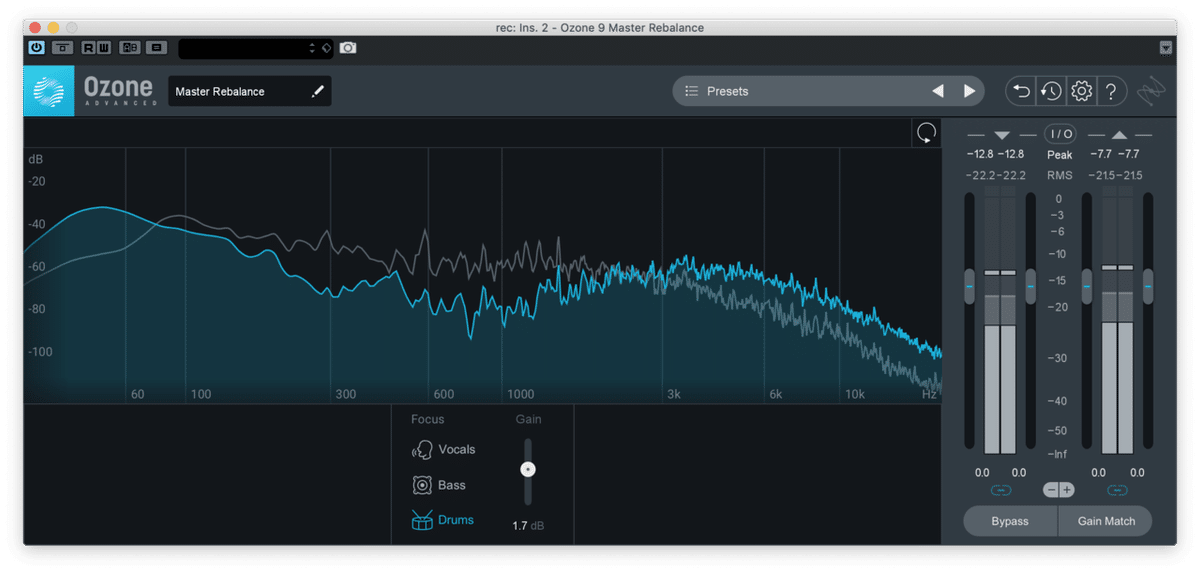Click the right output gain fader handle
This screenshot has height=573, width=1200.
point(1148,287)
